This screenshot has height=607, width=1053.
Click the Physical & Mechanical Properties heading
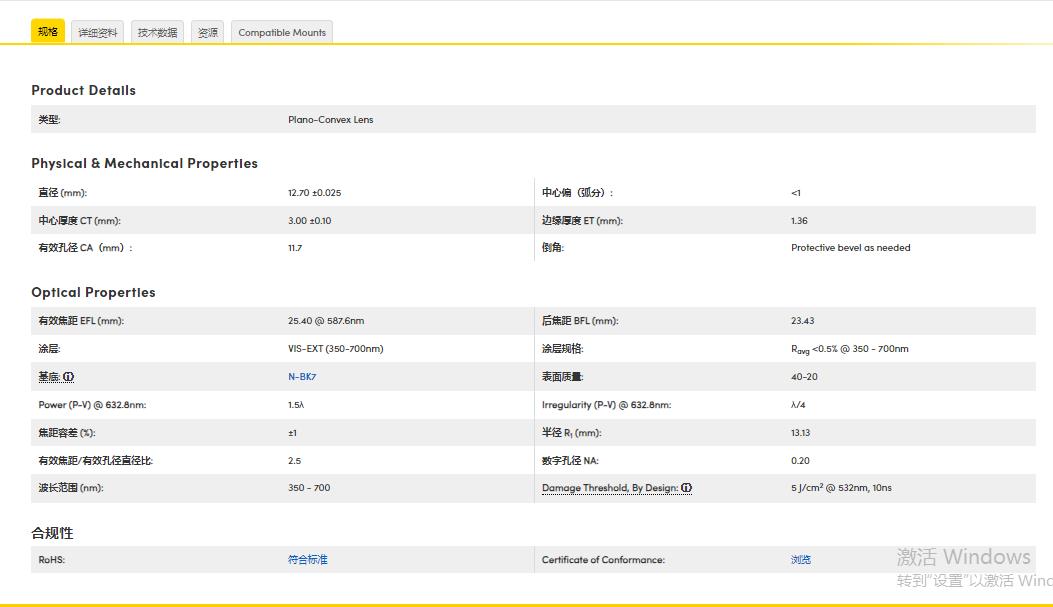[144, 163]
